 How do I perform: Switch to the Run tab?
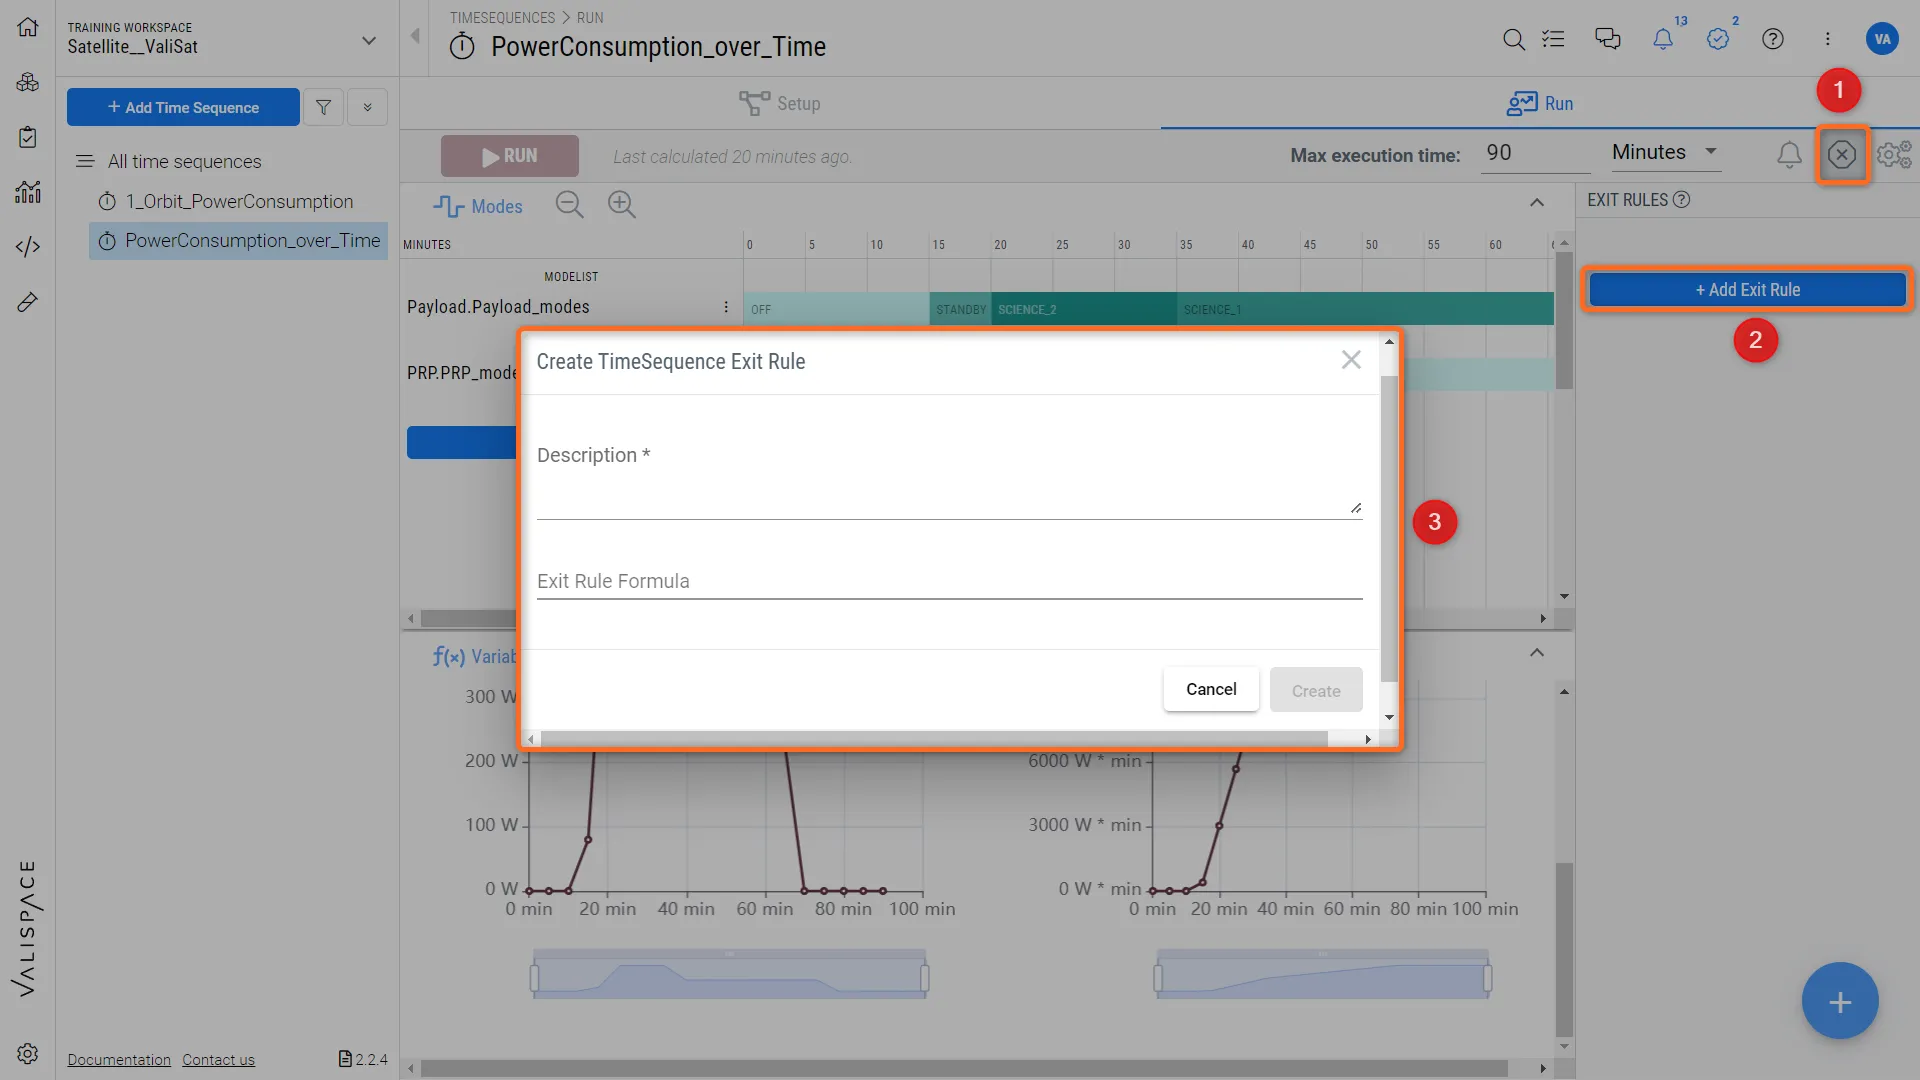tap(1540, 103)
